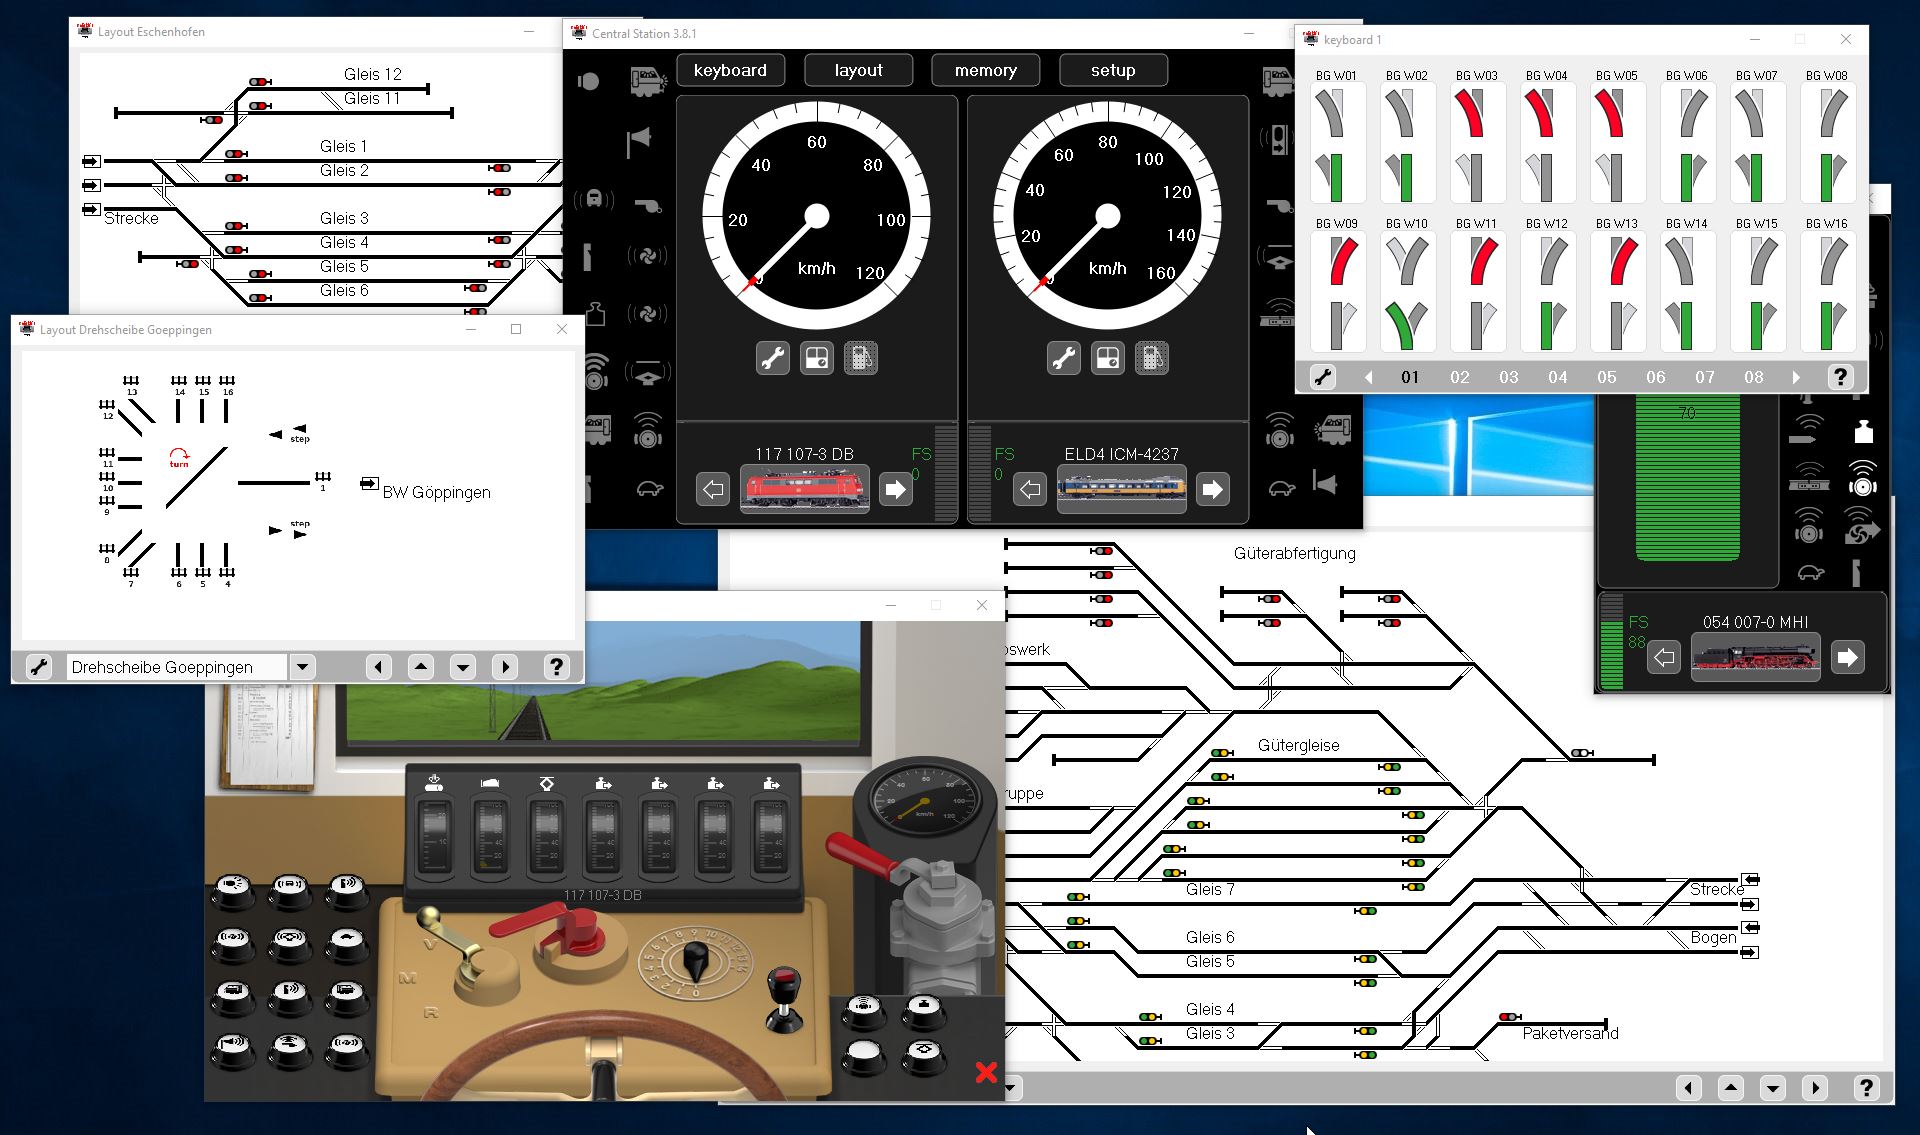Click the turtle slow-mode icon for loco ELD4 ICM-4237
1920x1135 pixels.
1281,489
